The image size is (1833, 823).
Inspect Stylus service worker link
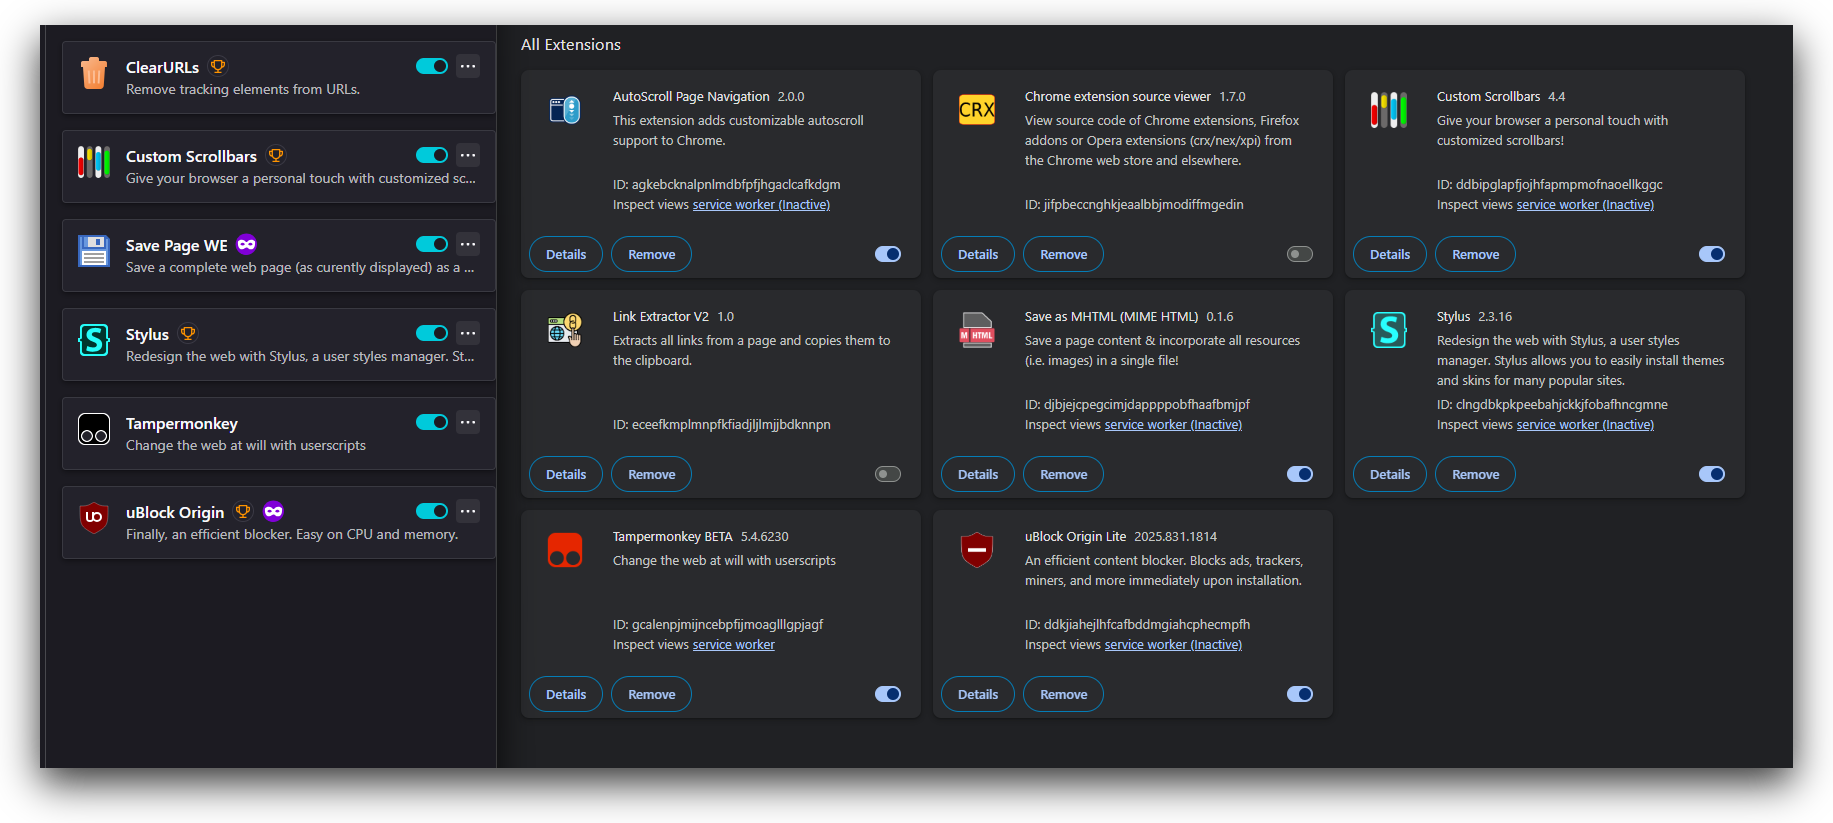[x=1585, y=425]
